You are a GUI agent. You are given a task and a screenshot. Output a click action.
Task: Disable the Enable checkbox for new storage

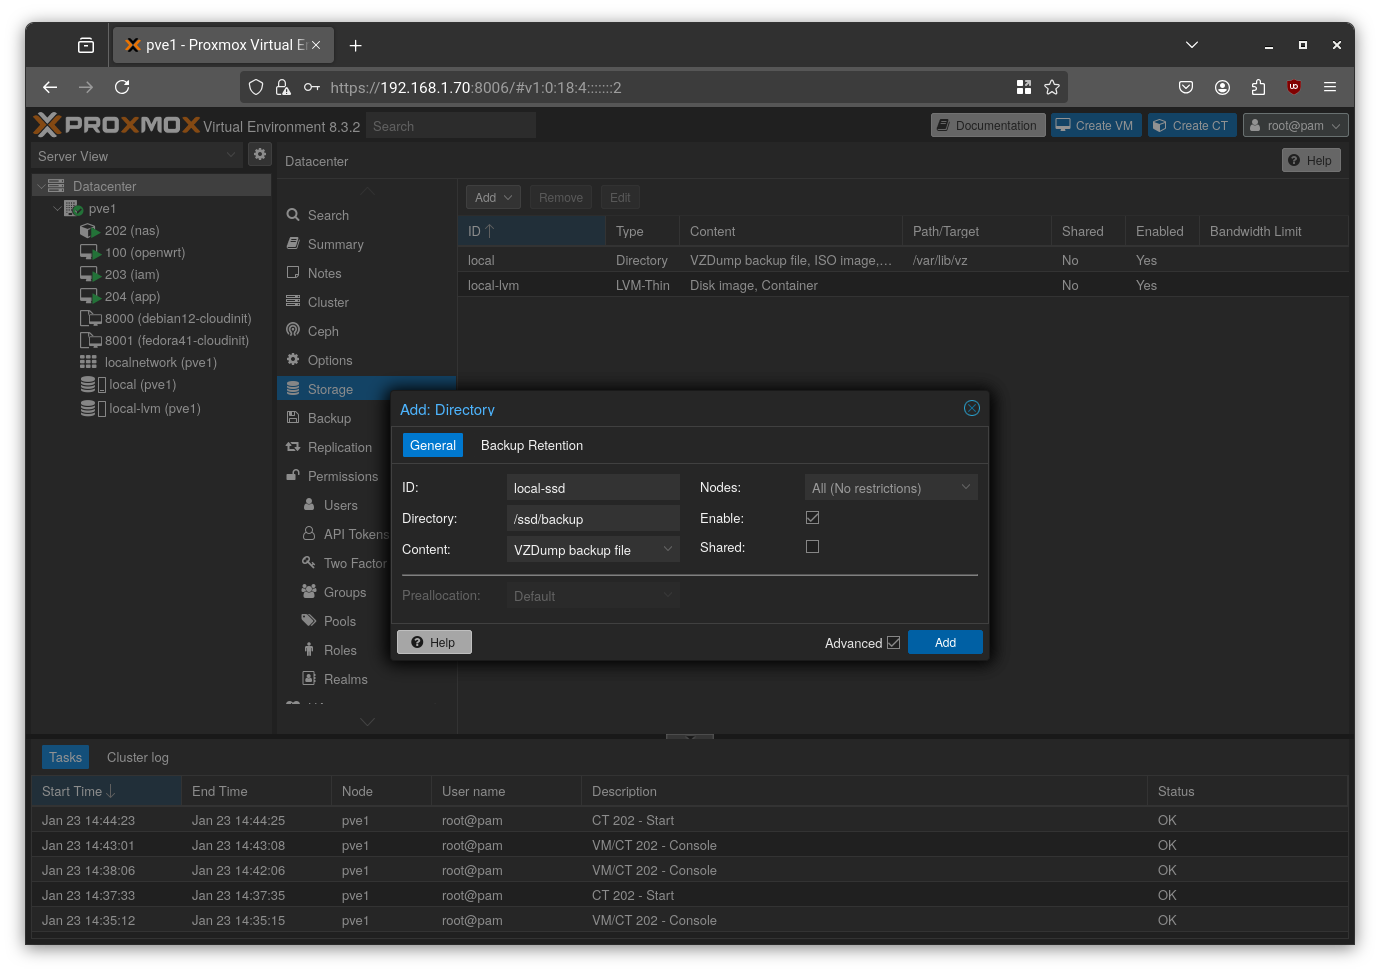point(812,517)
